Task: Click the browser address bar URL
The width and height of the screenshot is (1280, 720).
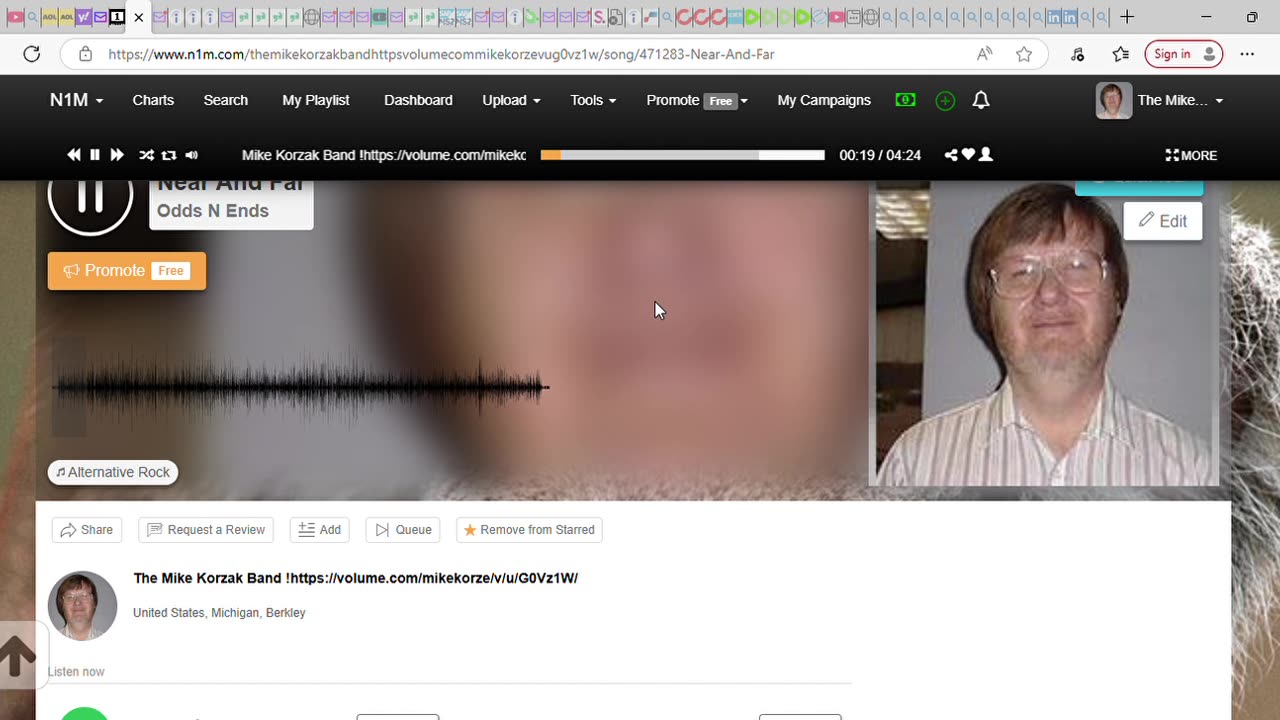Action: click(x=441, y=54)
